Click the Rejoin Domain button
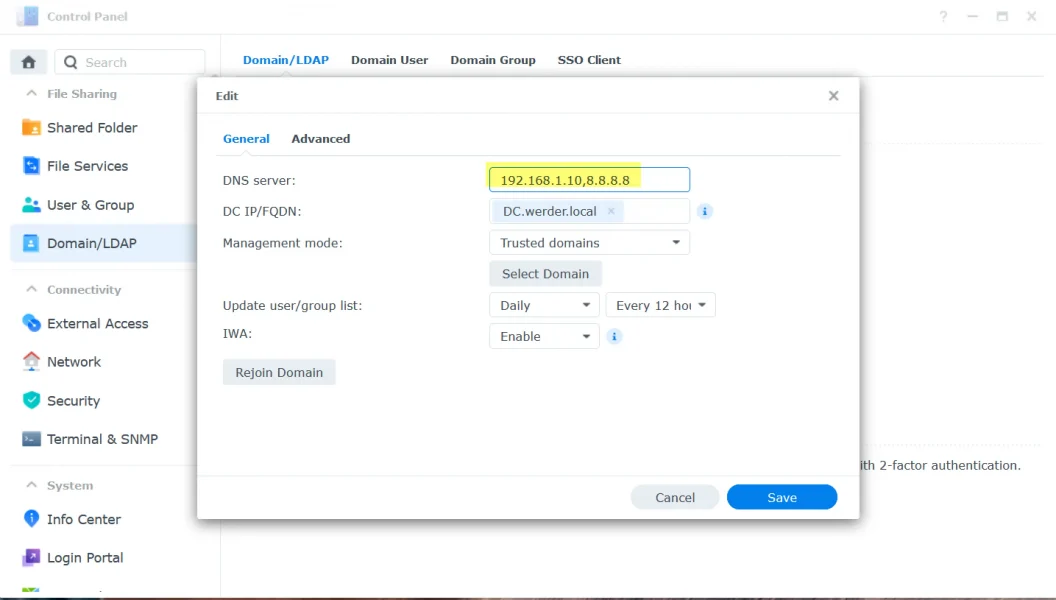 278,371
